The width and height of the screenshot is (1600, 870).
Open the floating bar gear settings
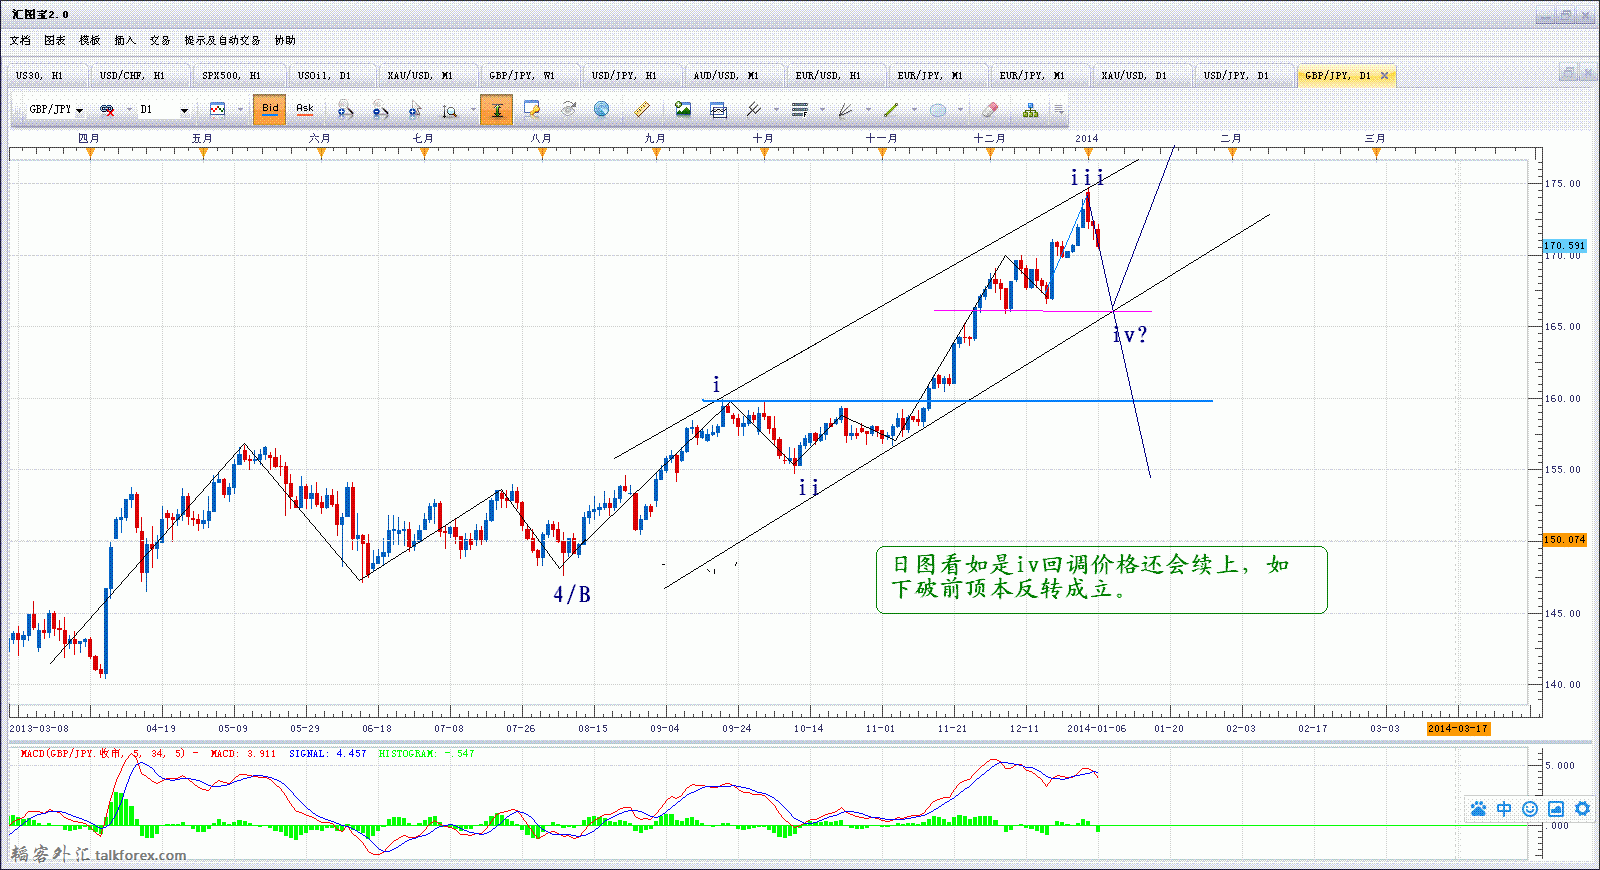pos(1582,809)
